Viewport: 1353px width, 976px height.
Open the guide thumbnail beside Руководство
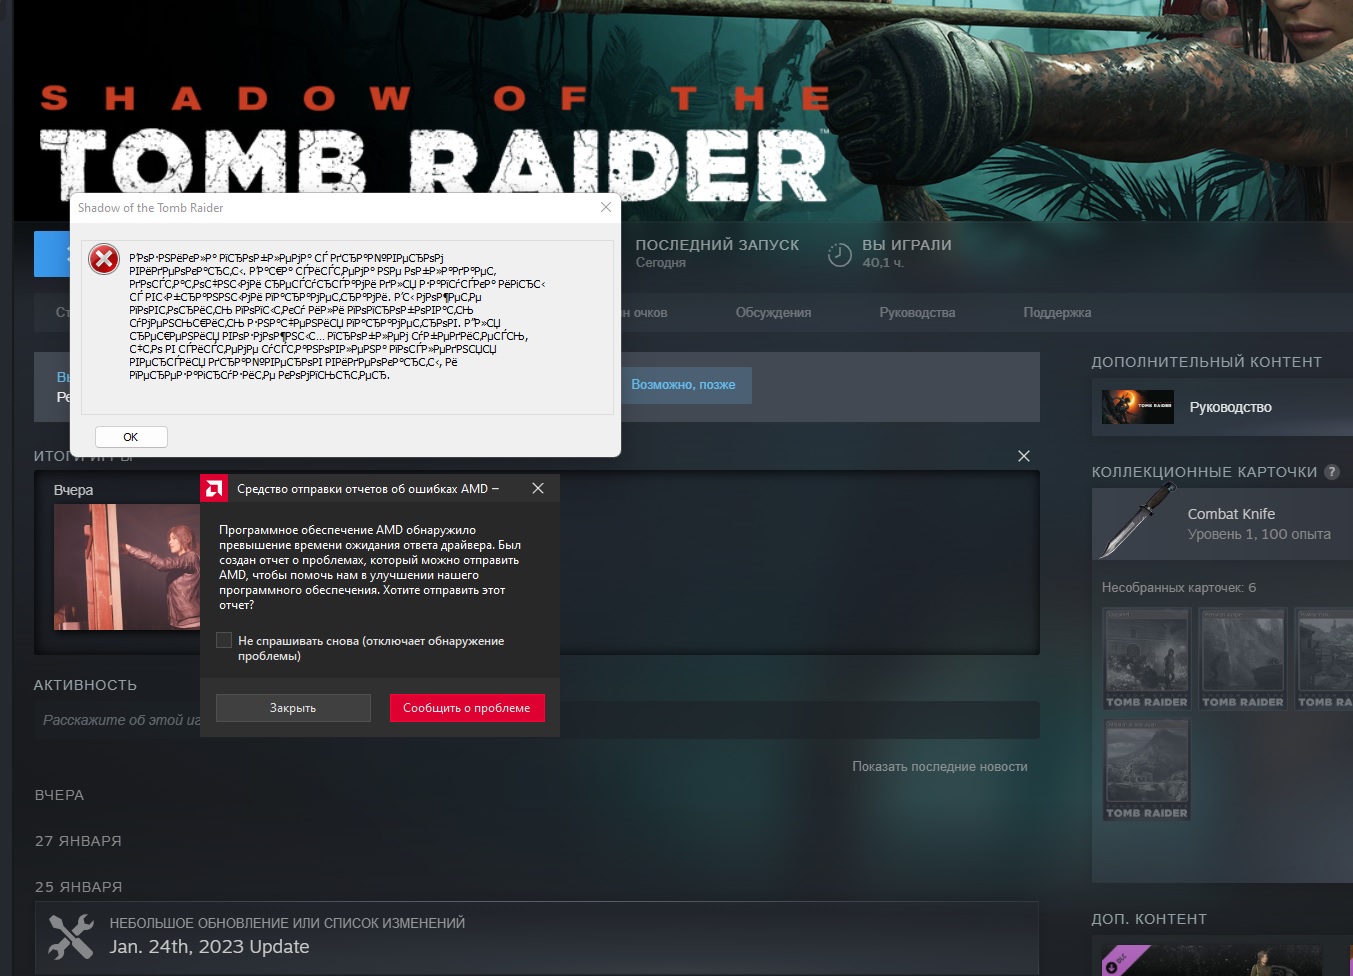[1138, 407]
